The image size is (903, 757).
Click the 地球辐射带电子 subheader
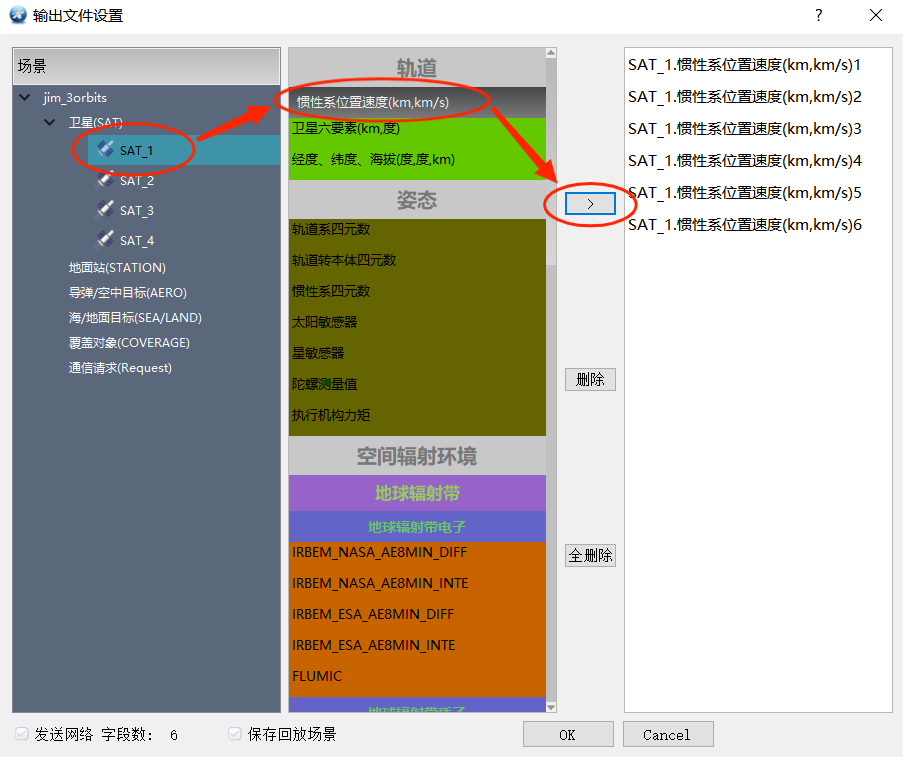click(417, 527)
